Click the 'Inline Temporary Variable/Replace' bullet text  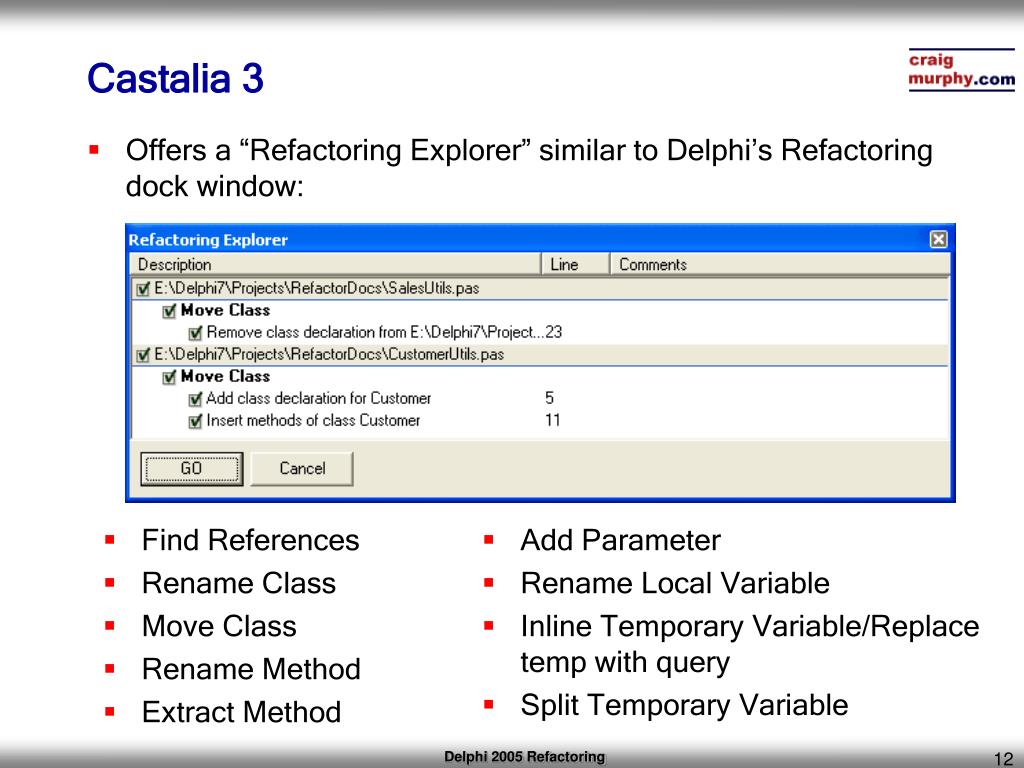(x=750, y=627)
